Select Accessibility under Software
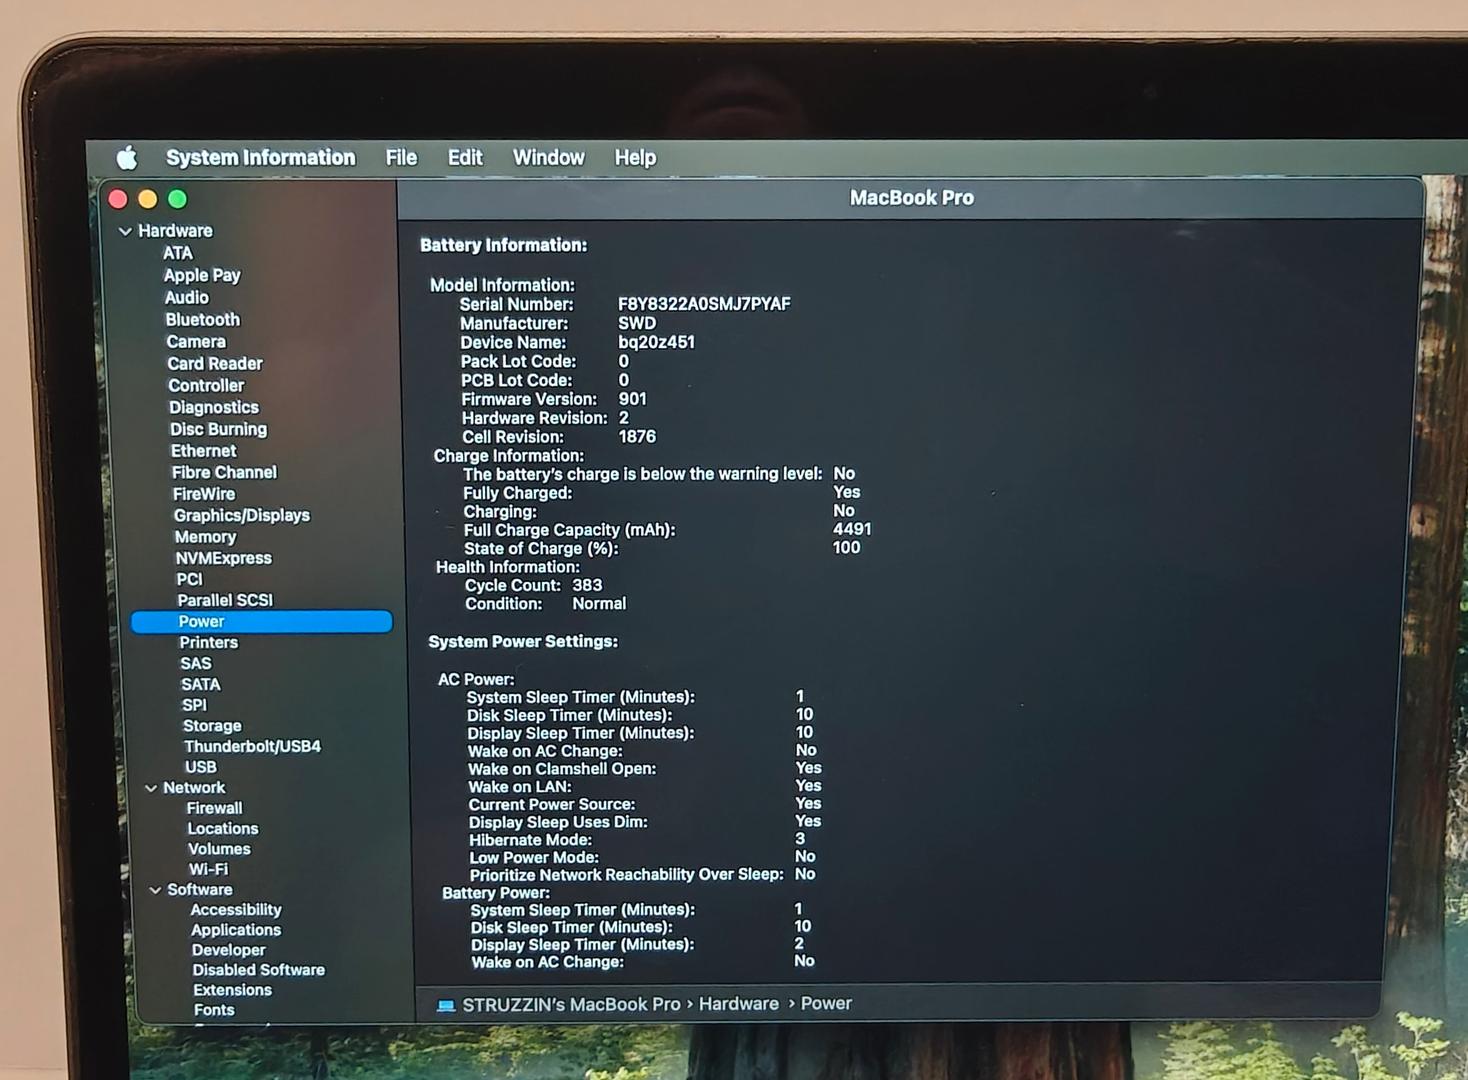 pos(236,910)
